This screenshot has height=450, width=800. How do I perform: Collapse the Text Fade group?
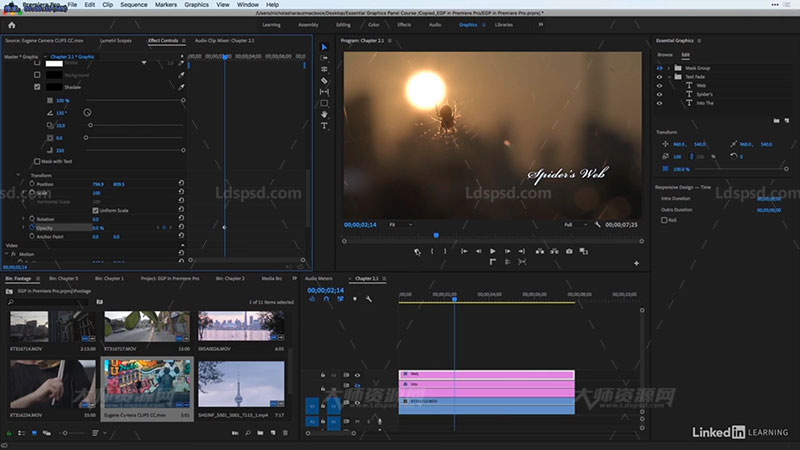669,77
